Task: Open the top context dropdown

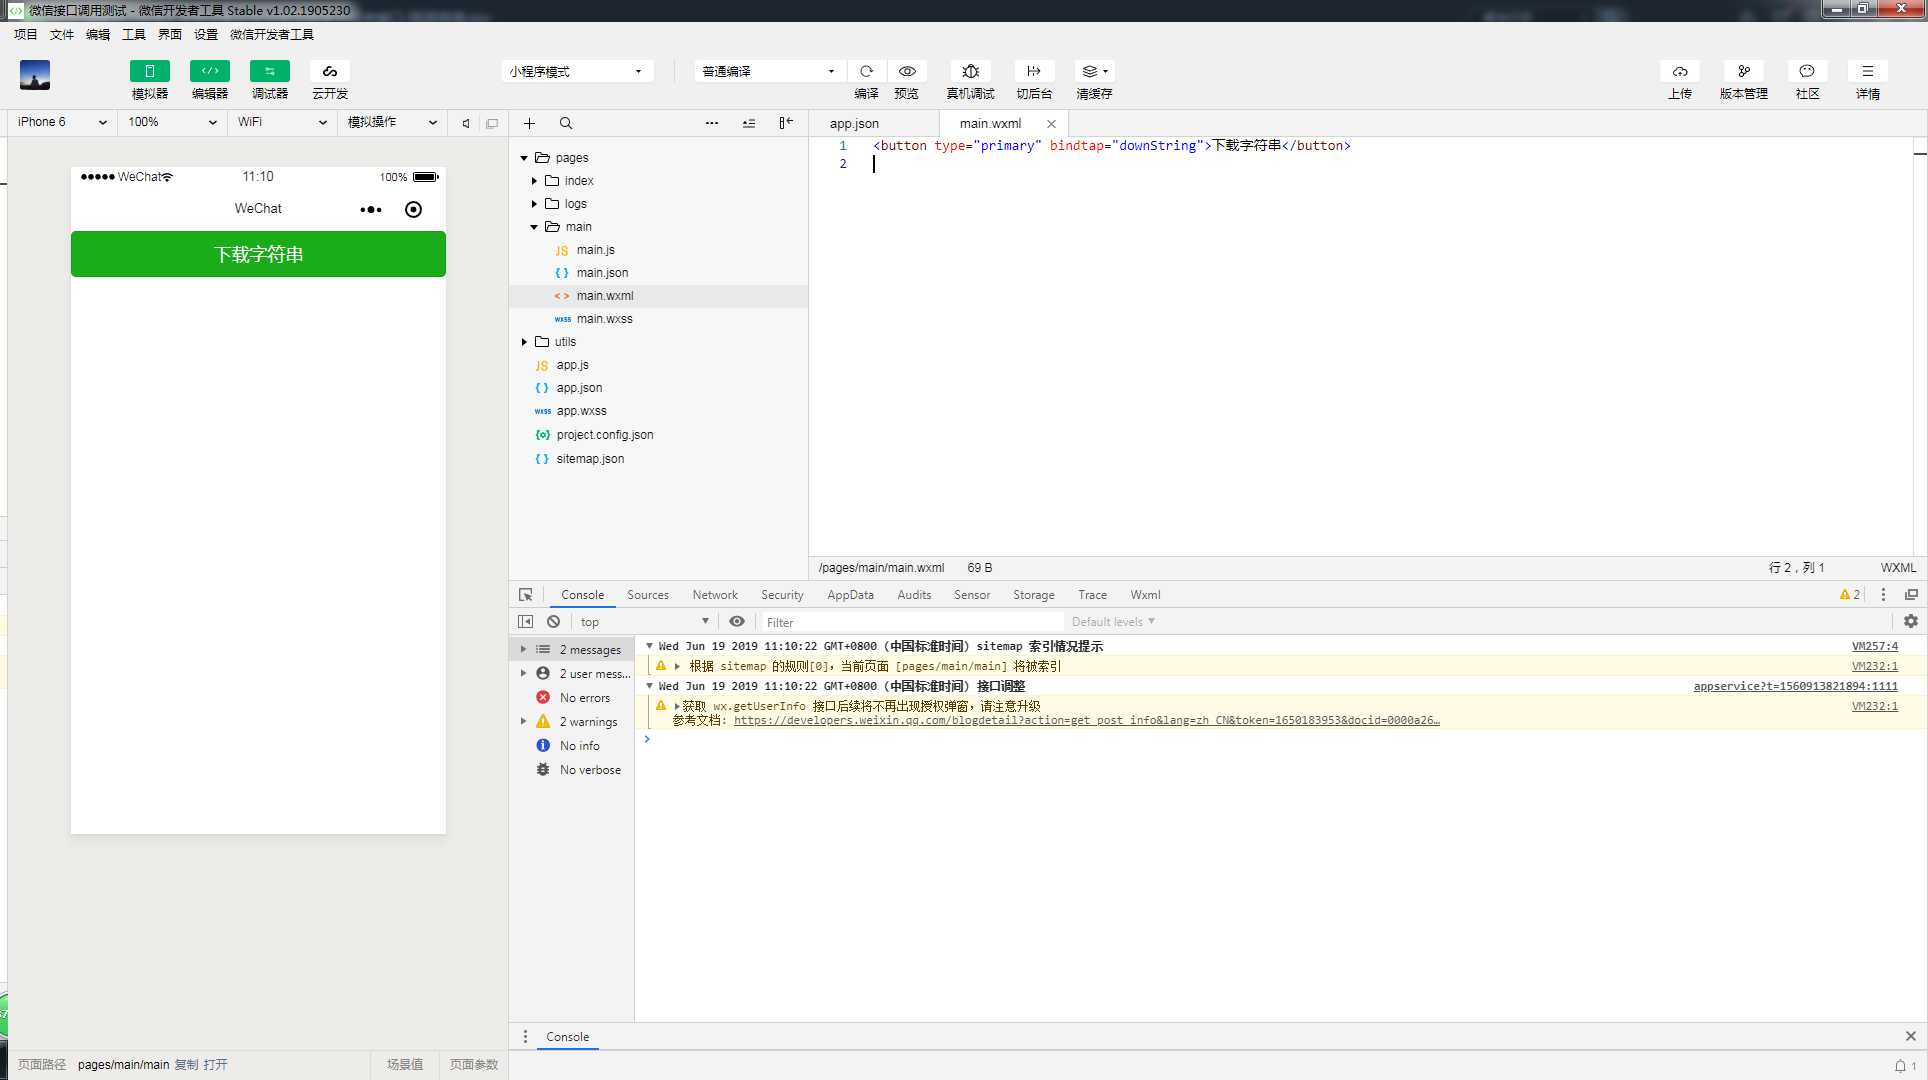Action: 643,622
